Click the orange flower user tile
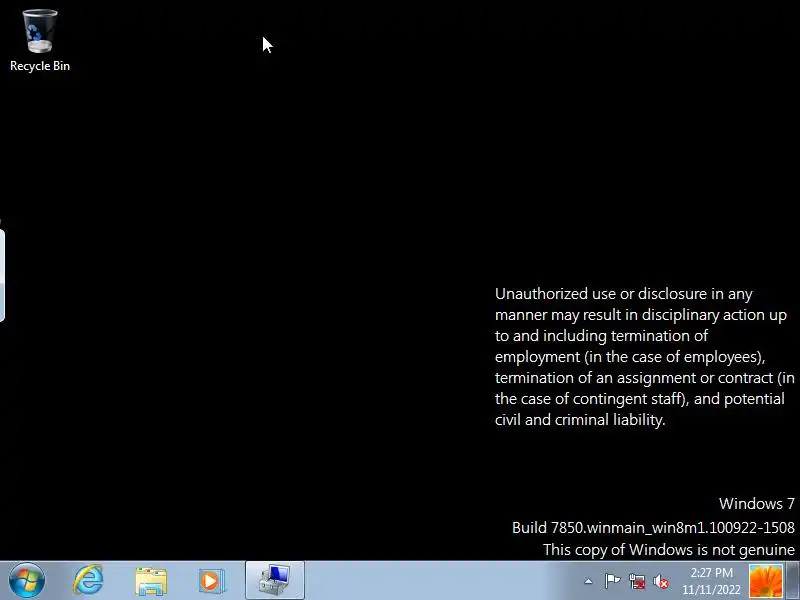 766,581
